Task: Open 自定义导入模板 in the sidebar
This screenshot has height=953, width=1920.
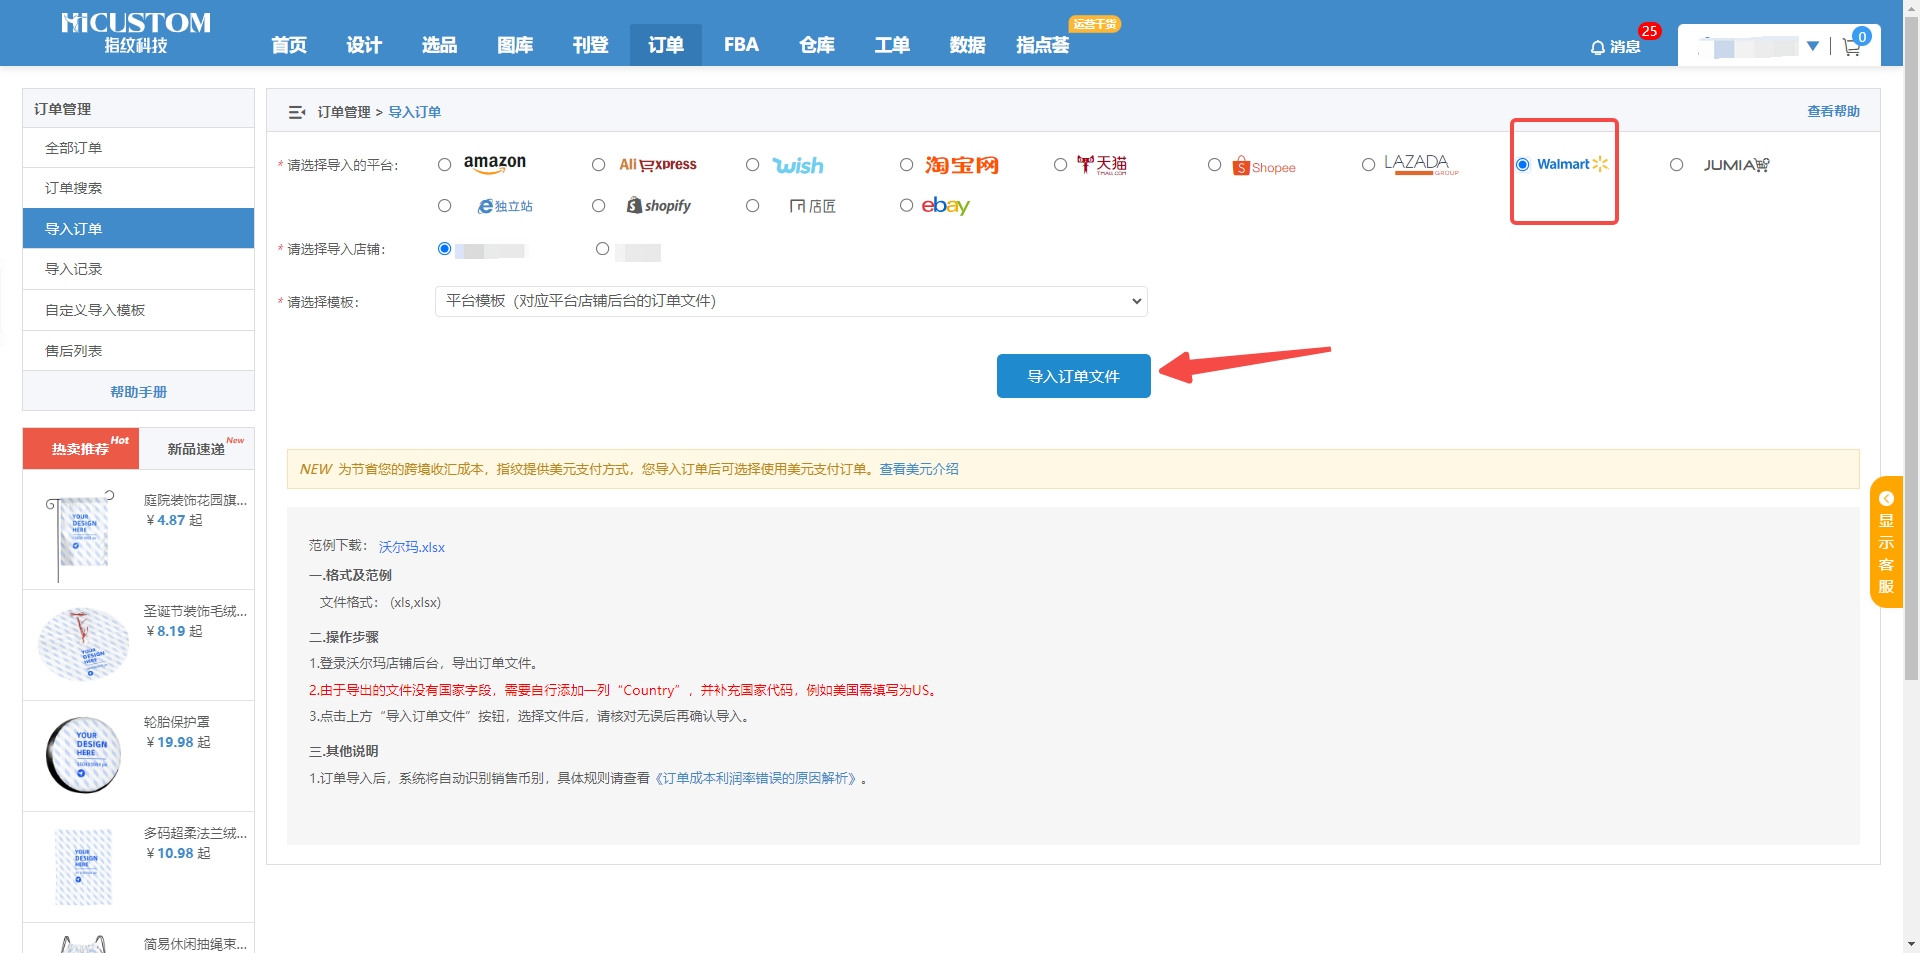Action: point(138,310)
